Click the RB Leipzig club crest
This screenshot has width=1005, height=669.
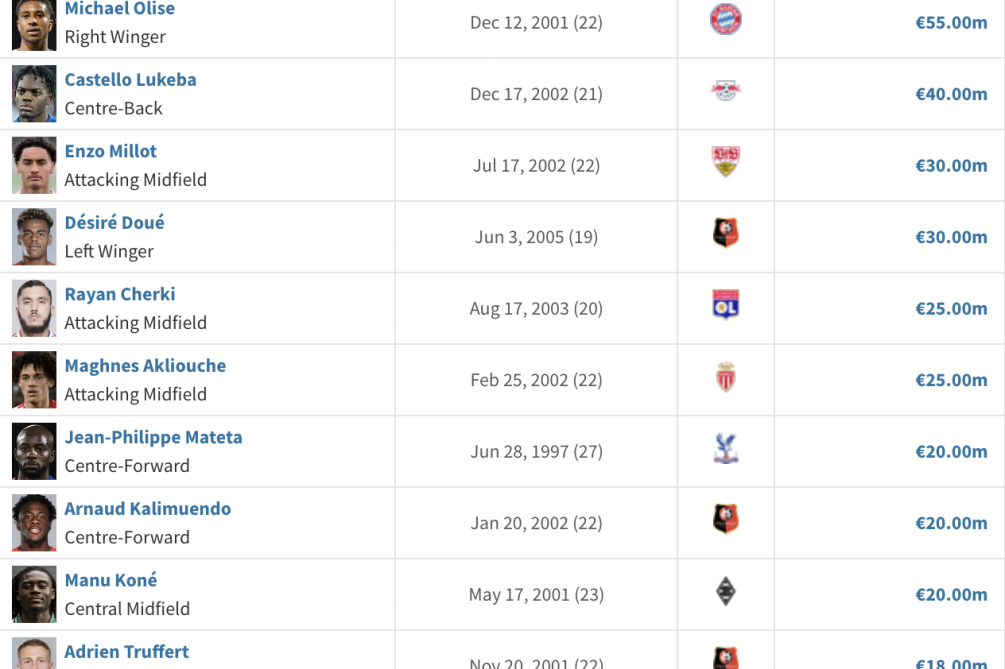(x=726, y=90)
